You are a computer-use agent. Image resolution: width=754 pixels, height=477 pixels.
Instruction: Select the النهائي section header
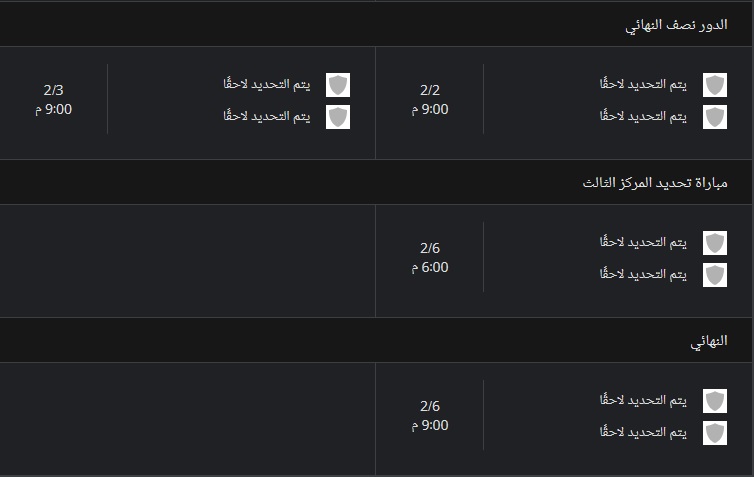tap(709, 341)
